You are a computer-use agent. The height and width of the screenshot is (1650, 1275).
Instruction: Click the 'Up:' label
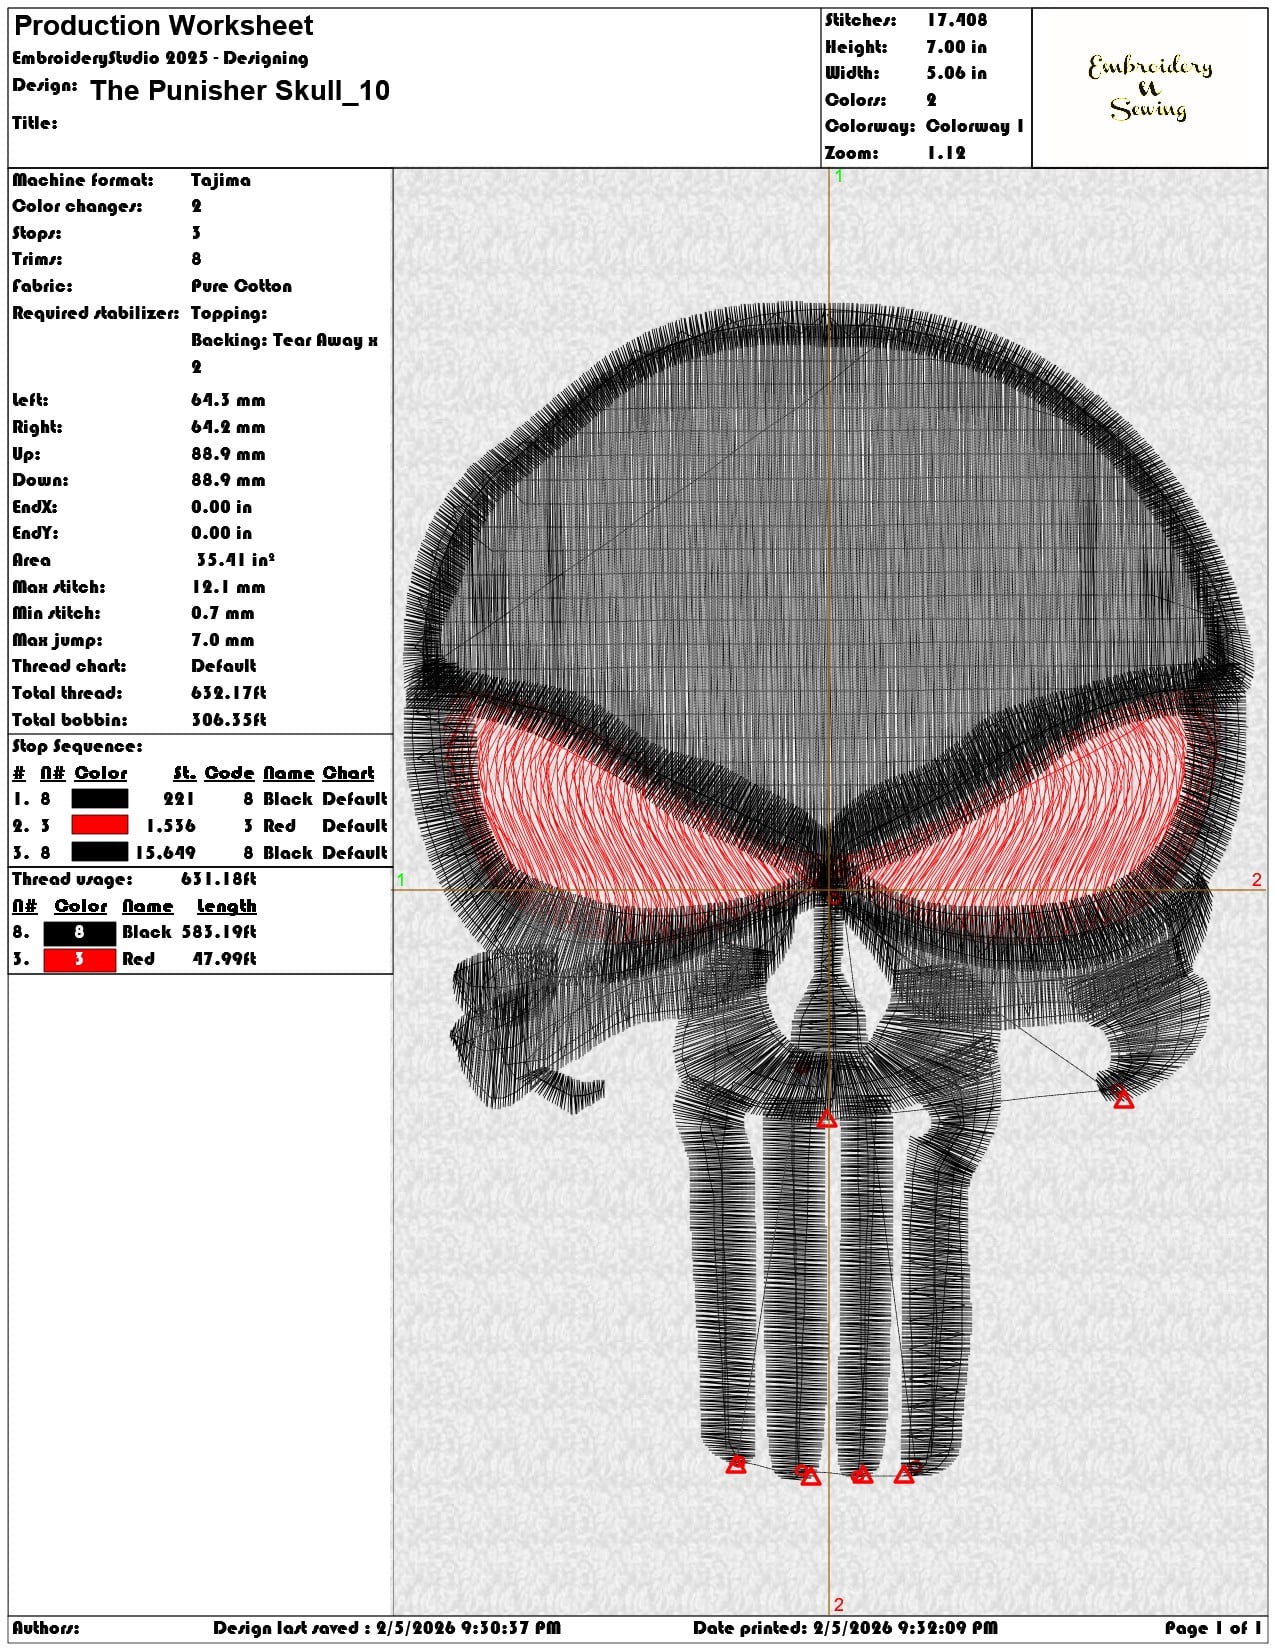(26, 454)
